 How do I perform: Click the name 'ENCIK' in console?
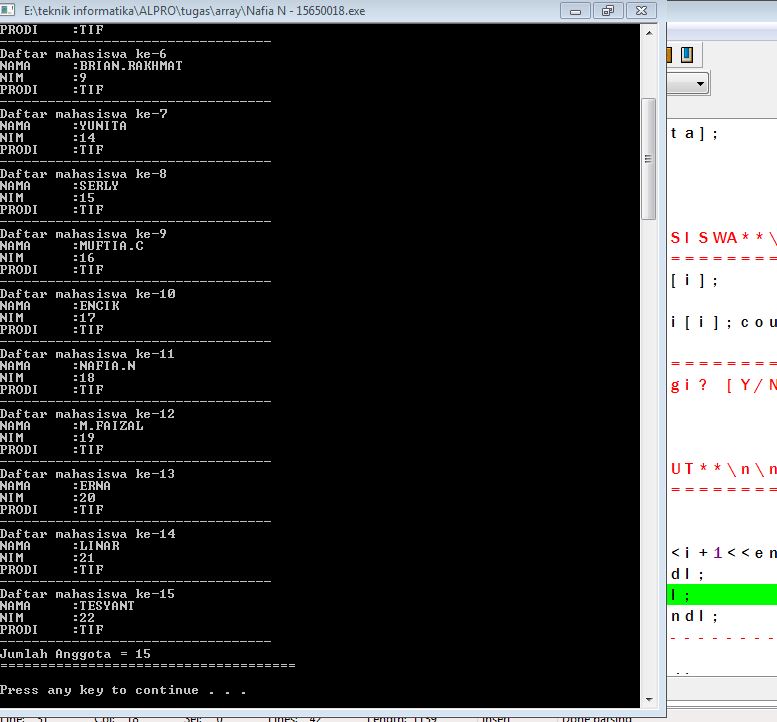100,306
